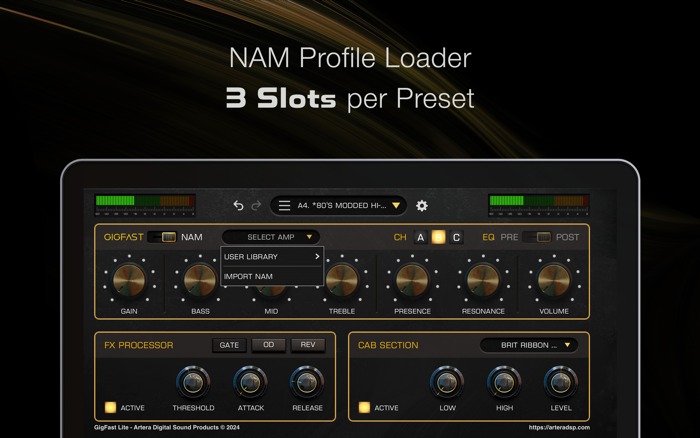The width and height of the screenshot is (700, 438).
Task: Select the Gate effect tab
Action: [x=229, y=345]
